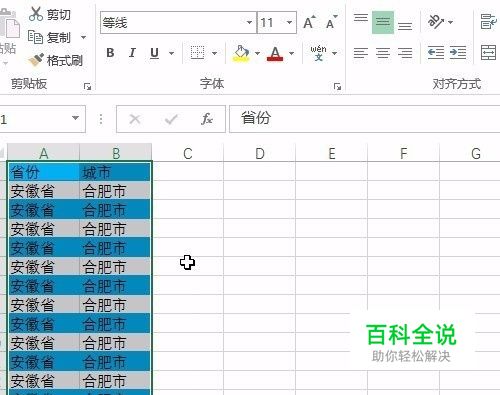This screenshot has height=395, width=500.
Task: Apply red font color A
Action: [275, 53]
